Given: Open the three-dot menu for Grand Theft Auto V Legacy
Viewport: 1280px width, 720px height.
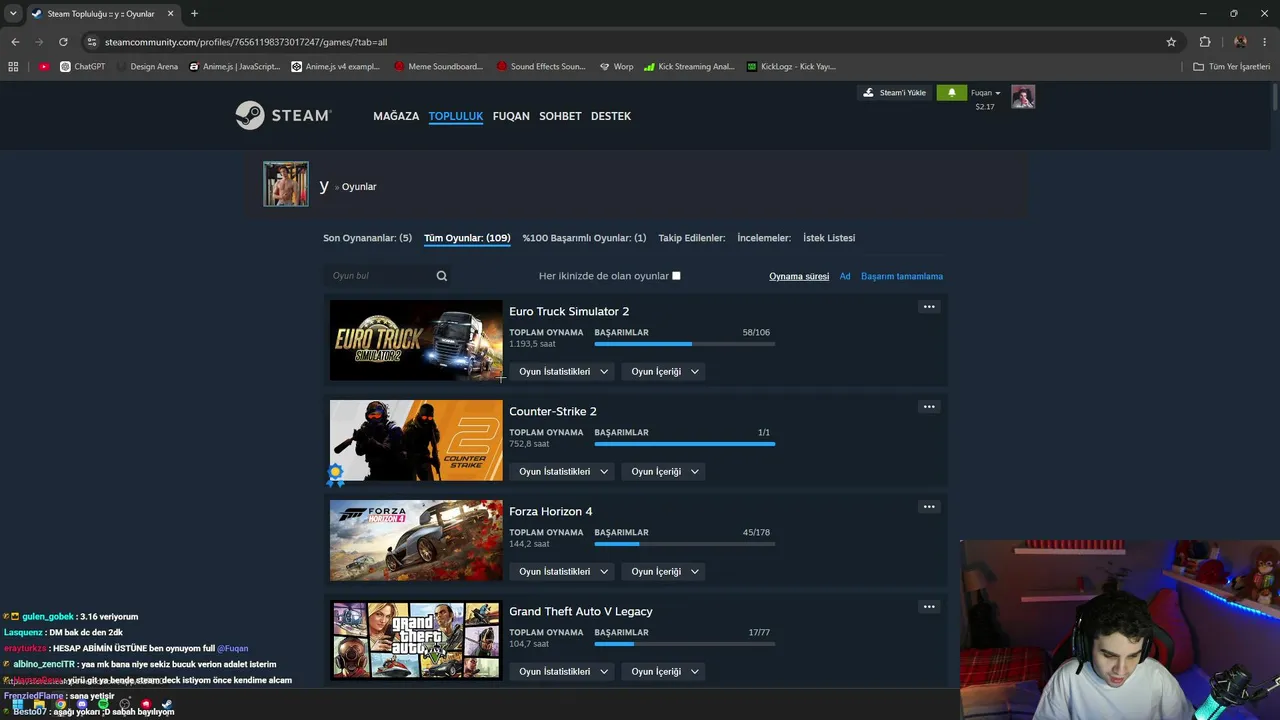Looking at the screenshot, I should [x=929, y=607].
